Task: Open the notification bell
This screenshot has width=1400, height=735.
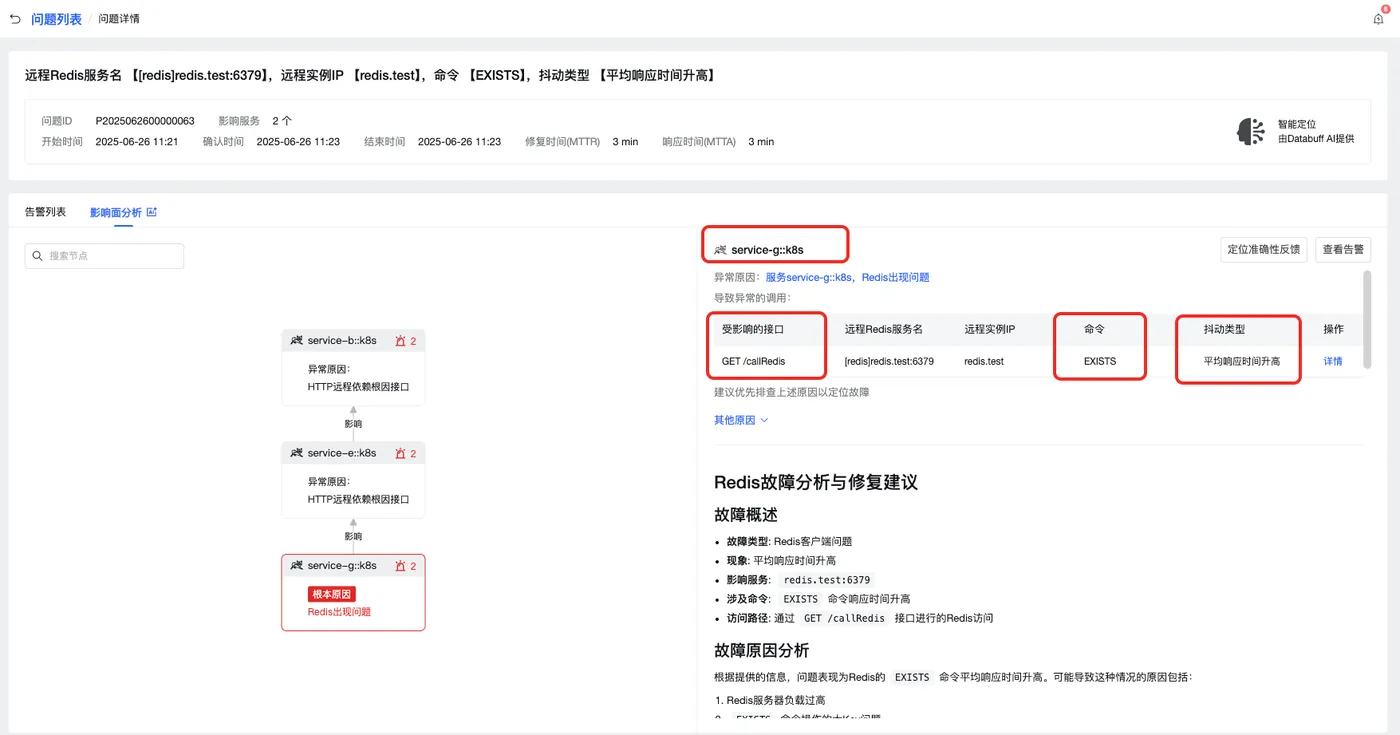Action: click(1379, 19)
